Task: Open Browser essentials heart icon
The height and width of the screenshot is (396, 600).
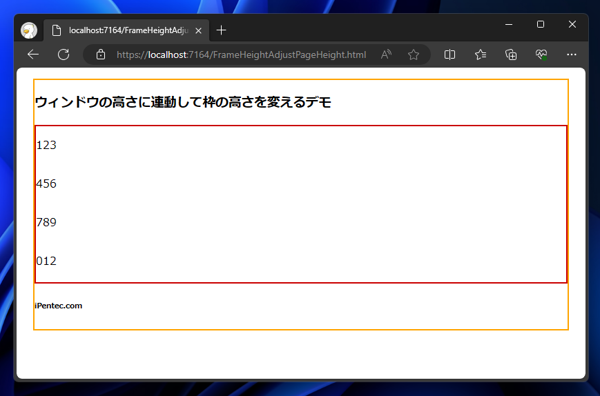Action: (541, 55)
